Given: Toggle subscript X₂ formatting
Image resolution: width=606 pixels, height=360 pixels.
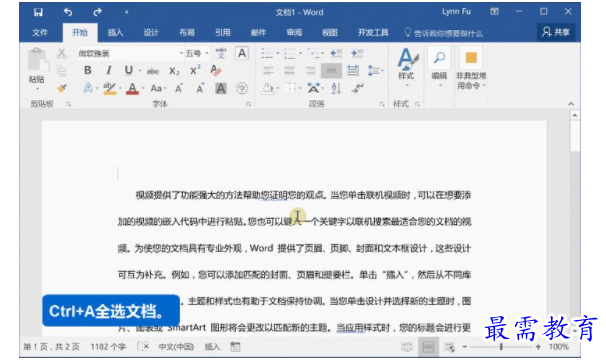Looking at the screenshot, I should [174, 71].
